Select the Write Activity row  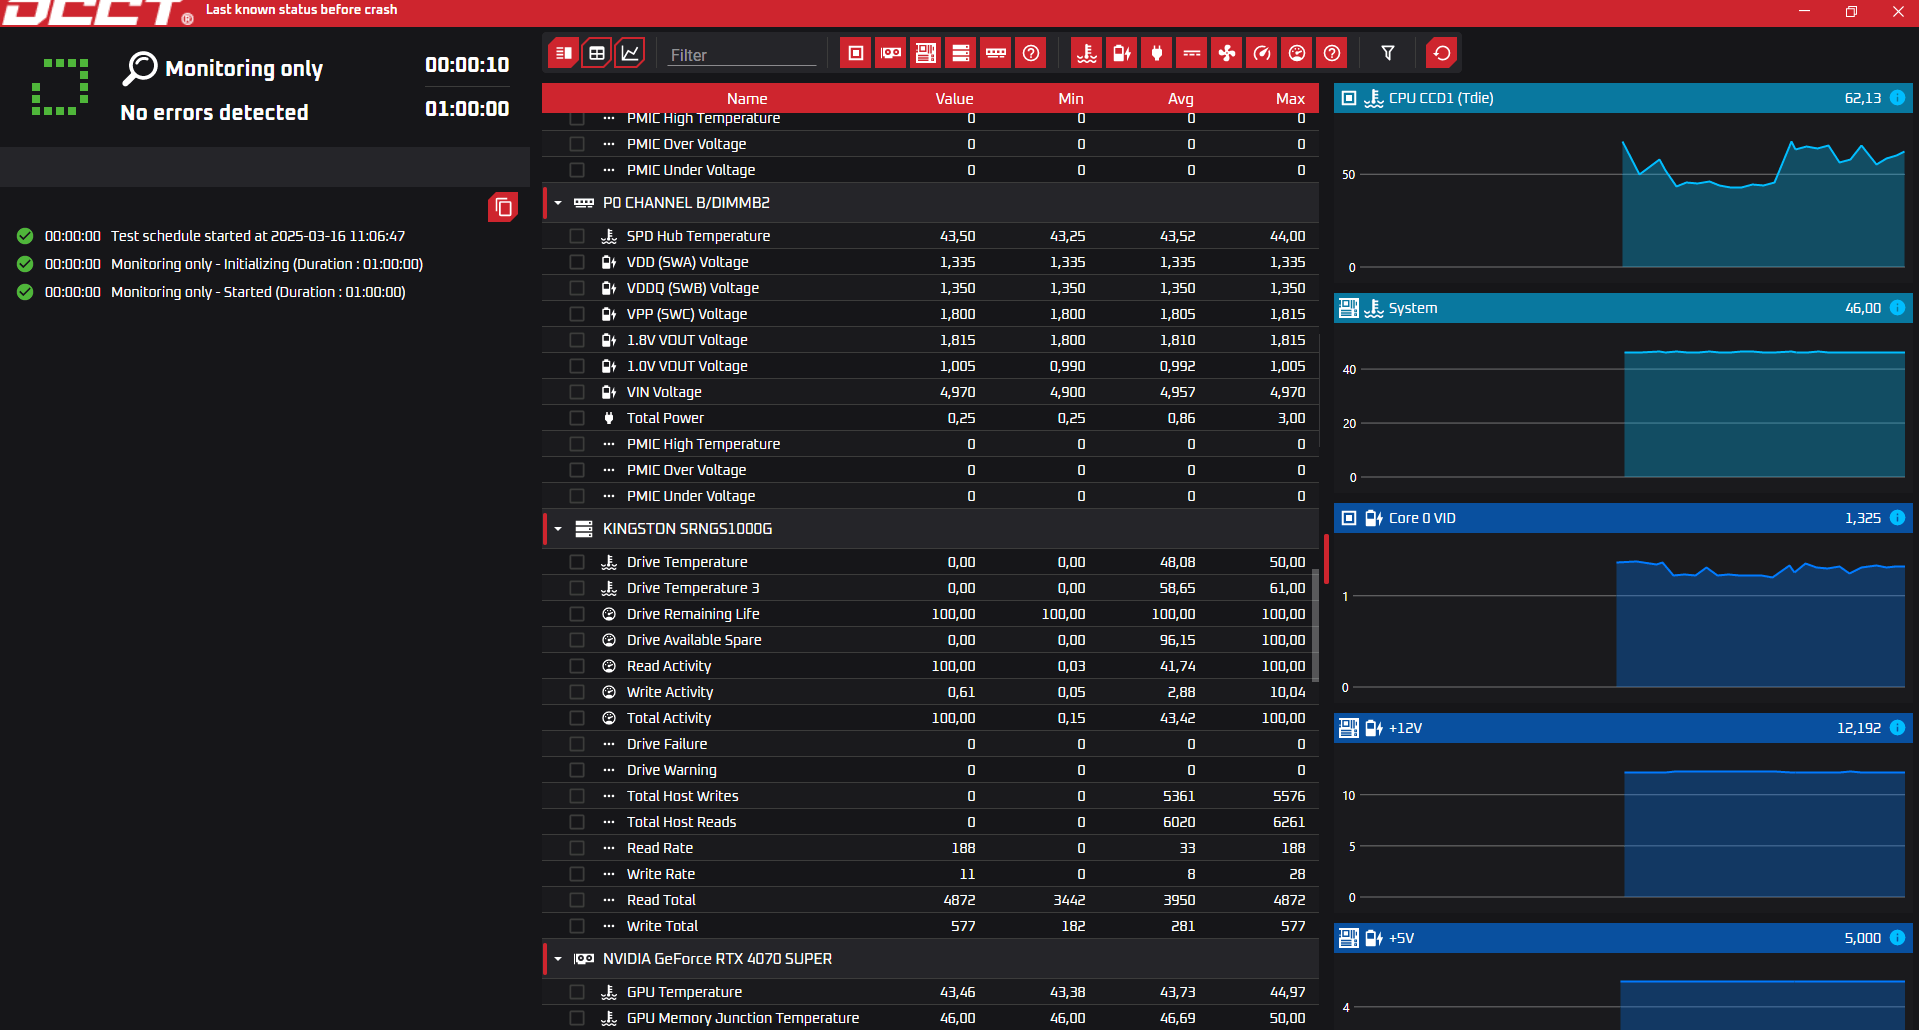pyautogui.click(x=930, y=692)
